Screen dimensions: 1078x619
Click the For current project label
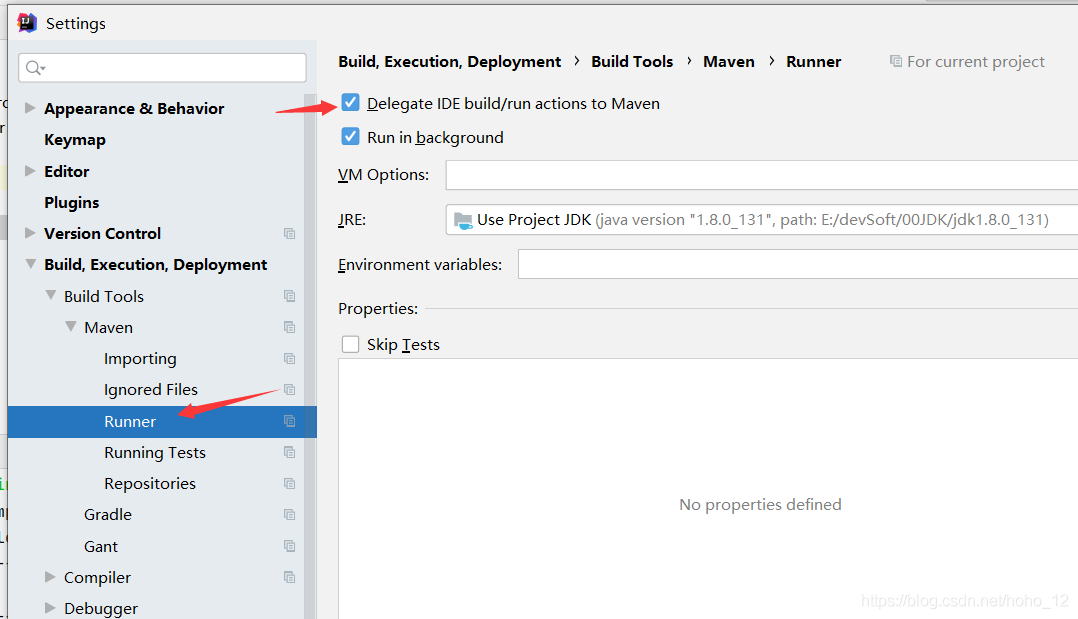[976, 62]
